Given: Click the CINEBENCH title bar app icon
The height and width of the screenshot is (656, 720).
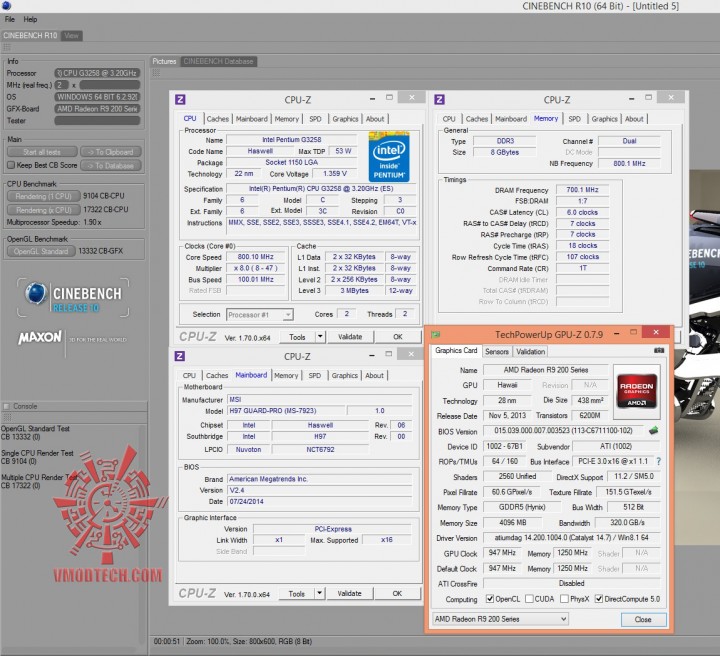Looking at the screenshot, I should pos(6,6).
